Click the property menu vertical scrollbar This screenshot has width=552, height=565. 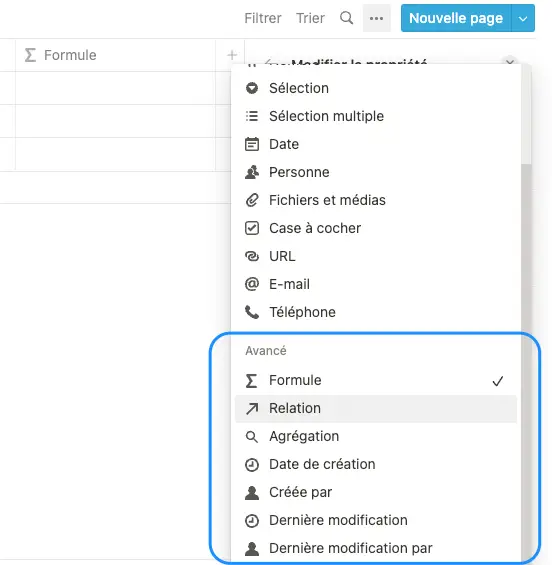(x=526, y=360)
